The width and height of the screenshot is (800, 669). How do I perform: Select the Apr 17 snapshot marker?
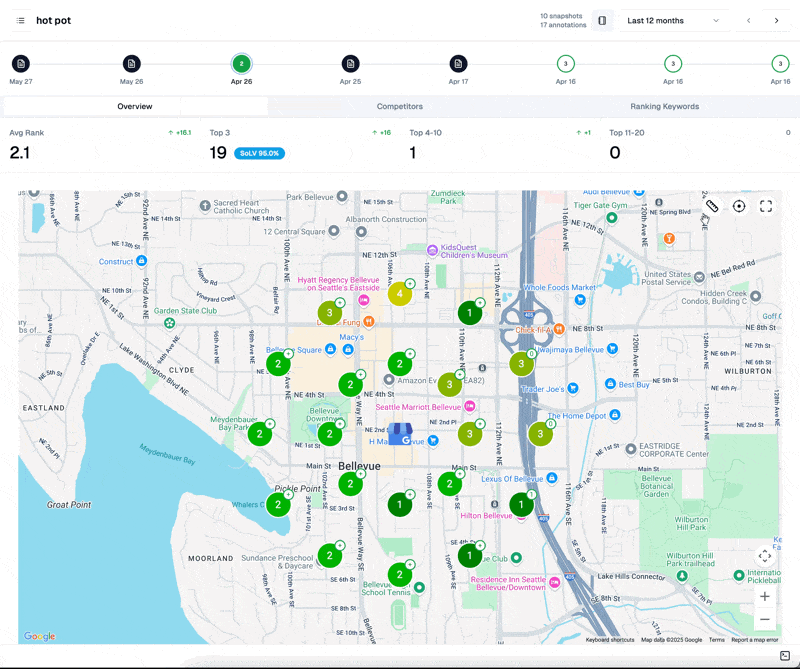(458, 64)
